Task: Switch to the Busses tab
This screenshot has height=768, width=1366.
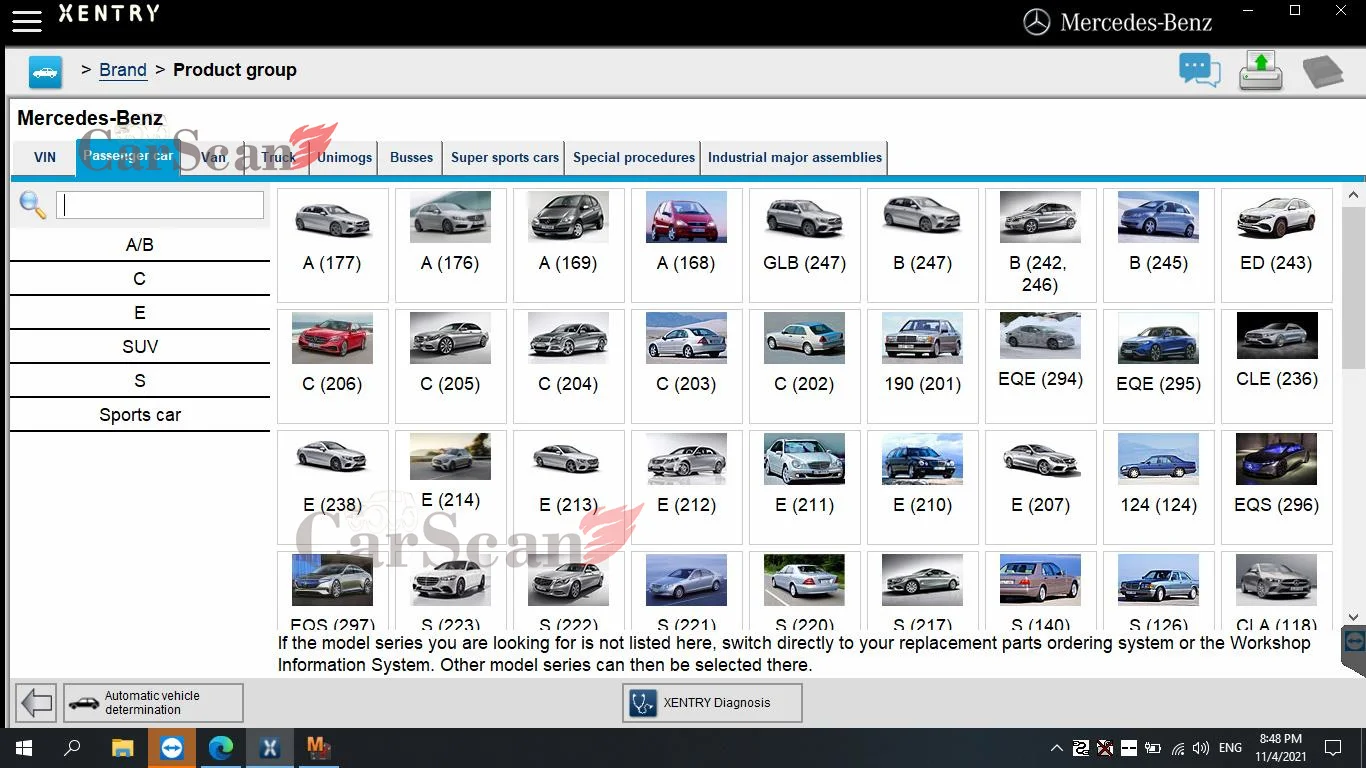Action: pos(412,157)
